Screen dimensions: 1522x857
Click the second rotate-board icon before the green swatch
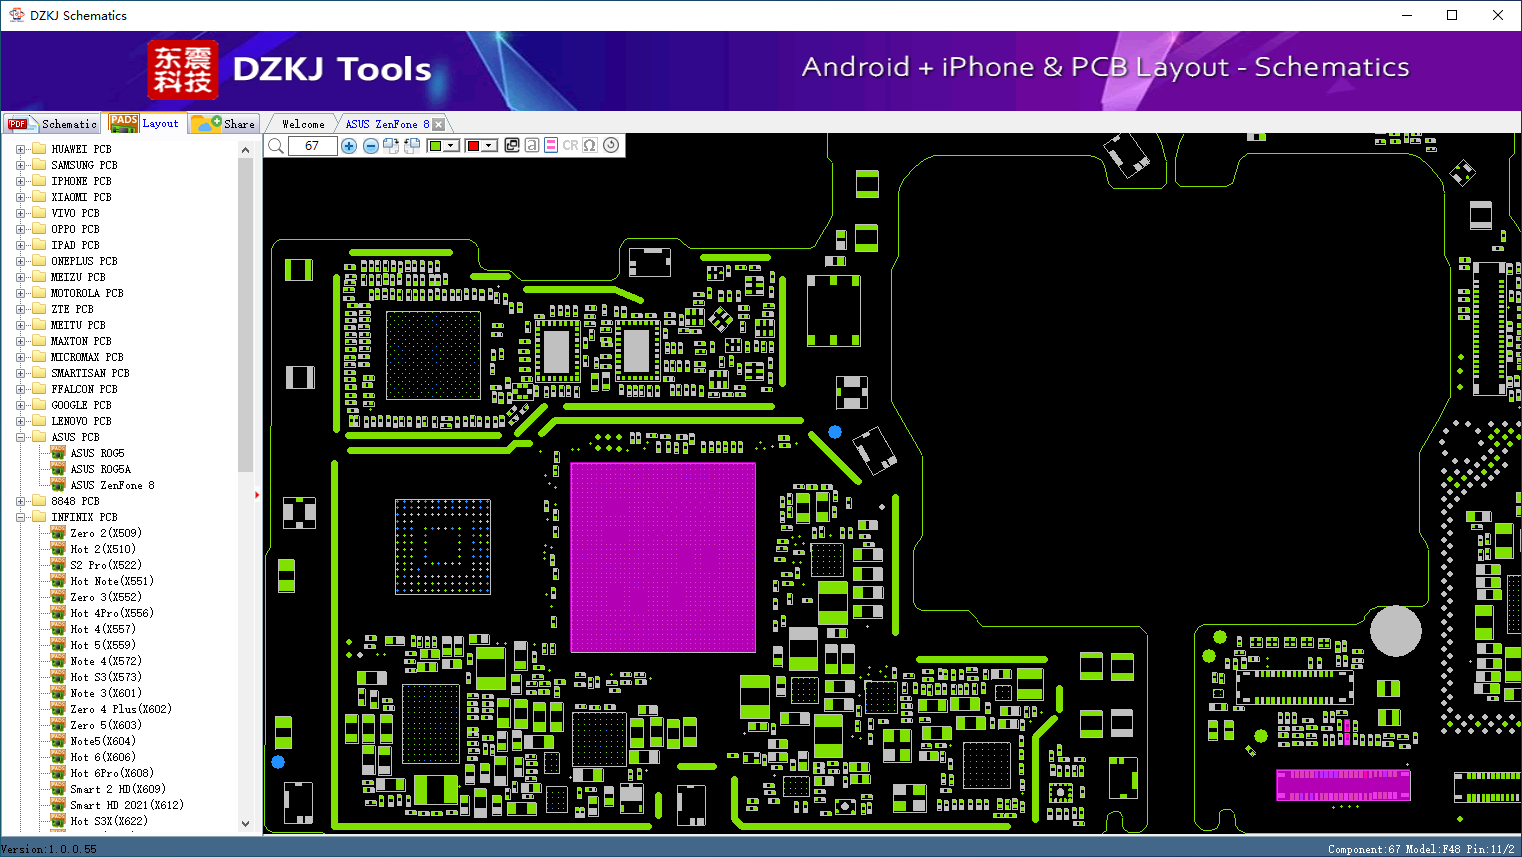[x=411, y=146]
